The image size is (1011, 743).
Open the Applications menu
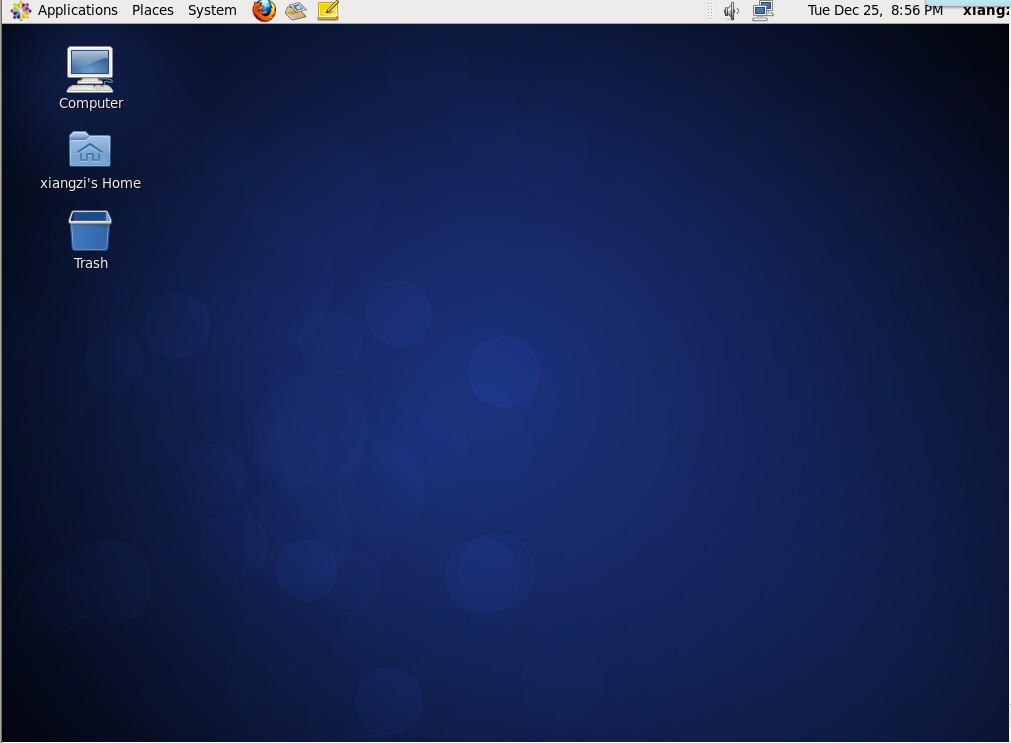pyautogui.click(x=77, y=10)
